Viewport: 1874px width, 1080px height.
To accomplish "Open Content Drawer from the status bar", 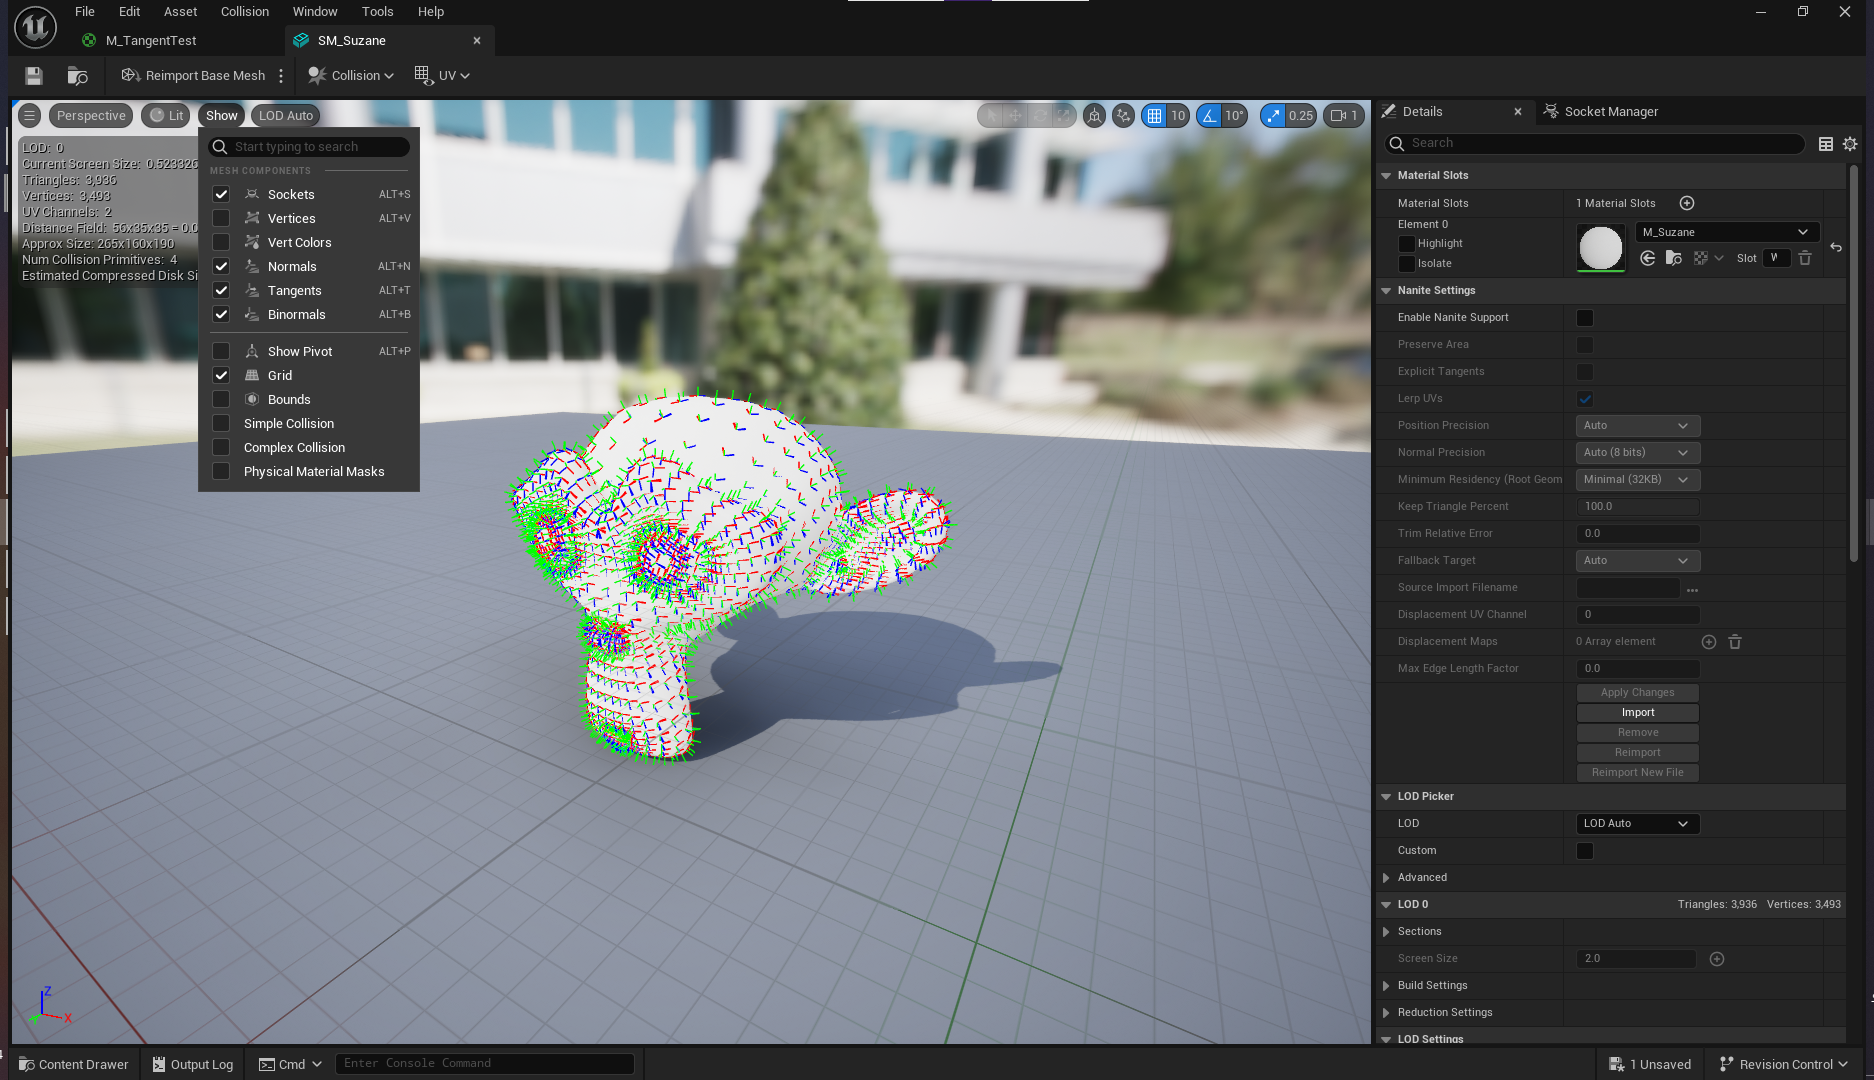I will click(x=74, y=1064).
